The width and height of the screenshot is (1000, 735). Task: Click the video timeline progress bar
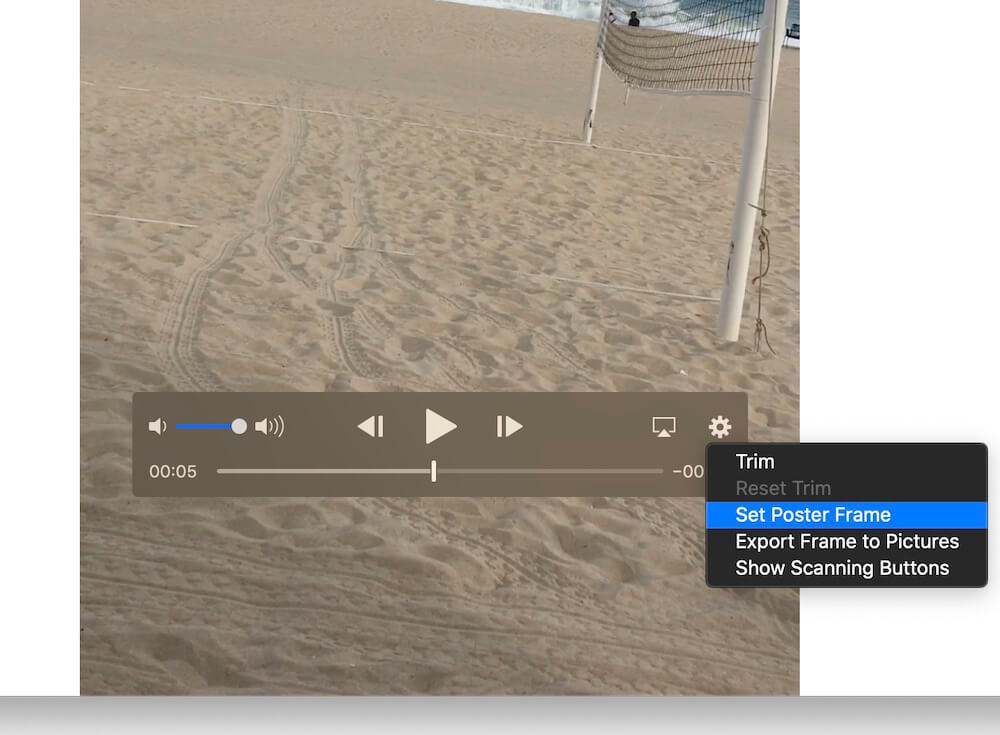(440, 471)
